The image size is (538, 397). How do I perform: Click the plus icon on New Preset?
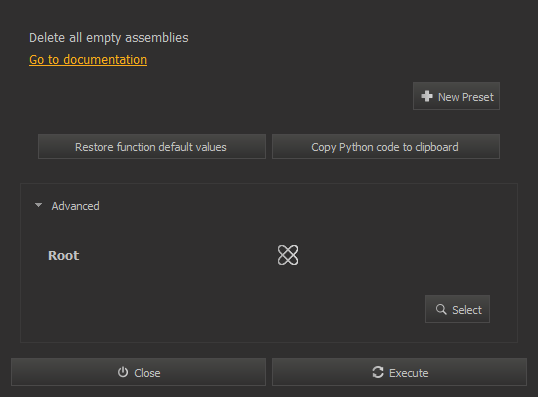[x=427, y=96]
